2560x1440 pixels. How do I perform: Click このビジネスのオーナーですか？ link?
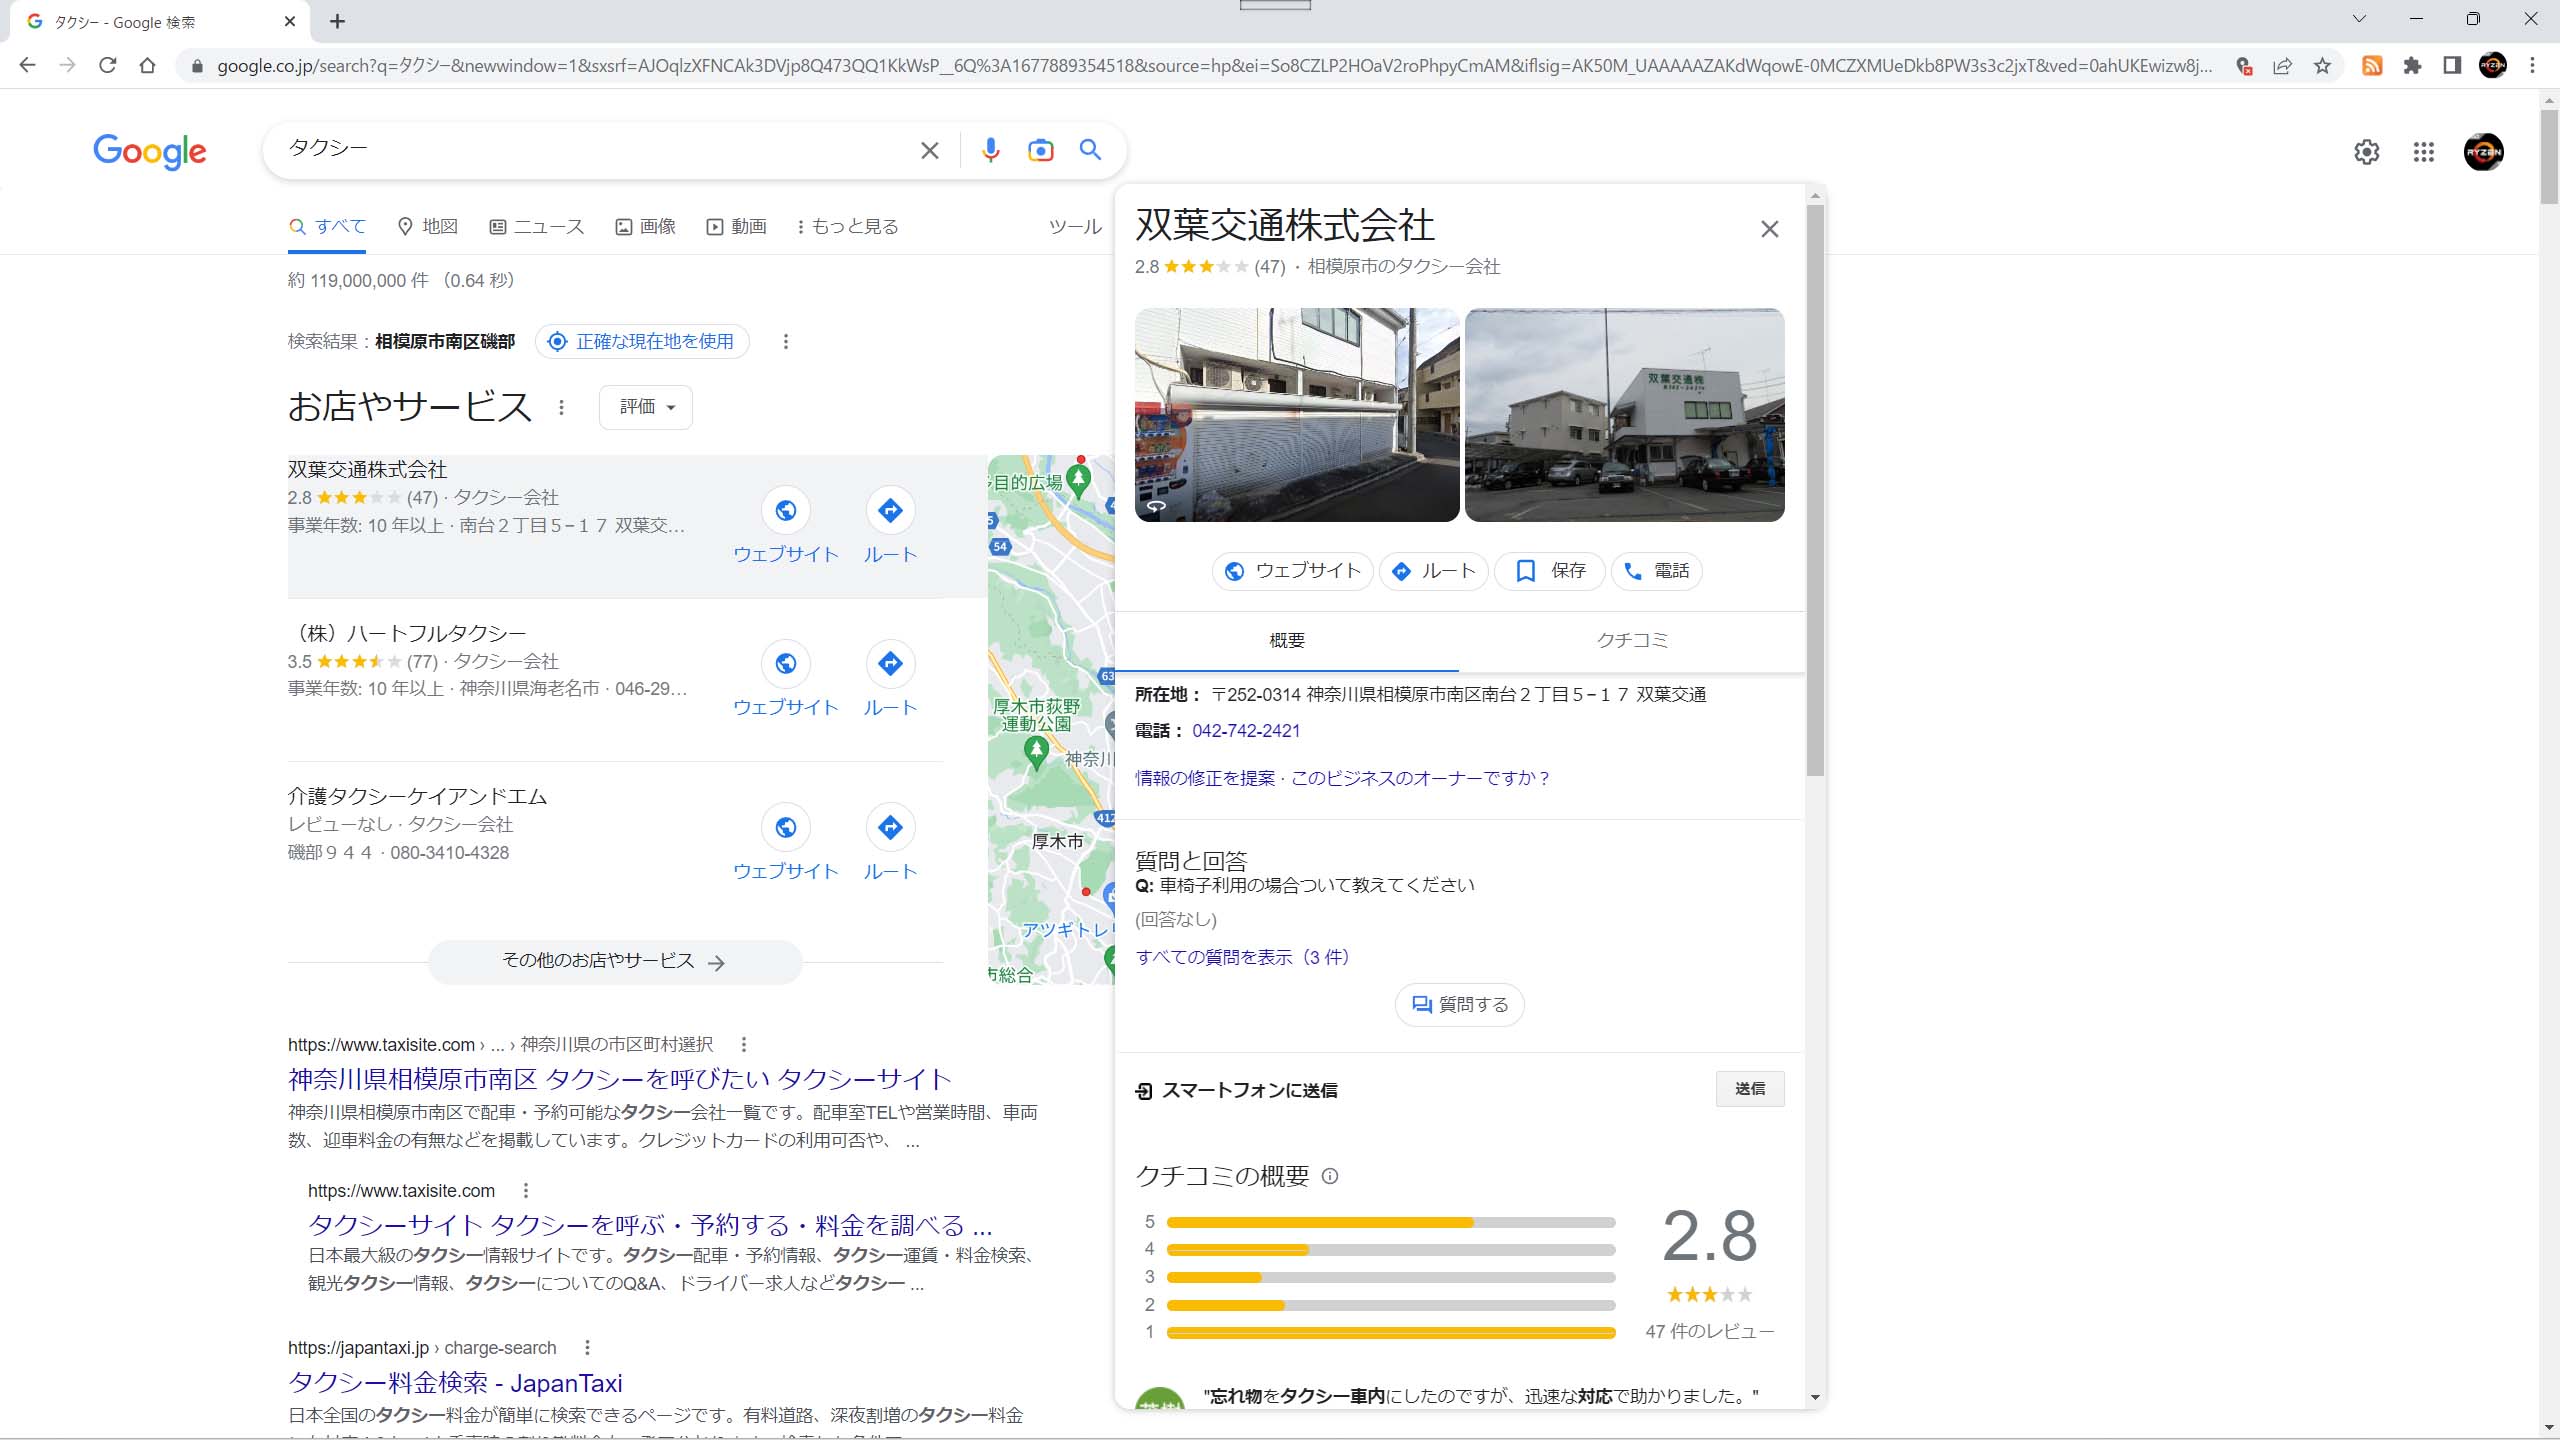point(1420,778)
